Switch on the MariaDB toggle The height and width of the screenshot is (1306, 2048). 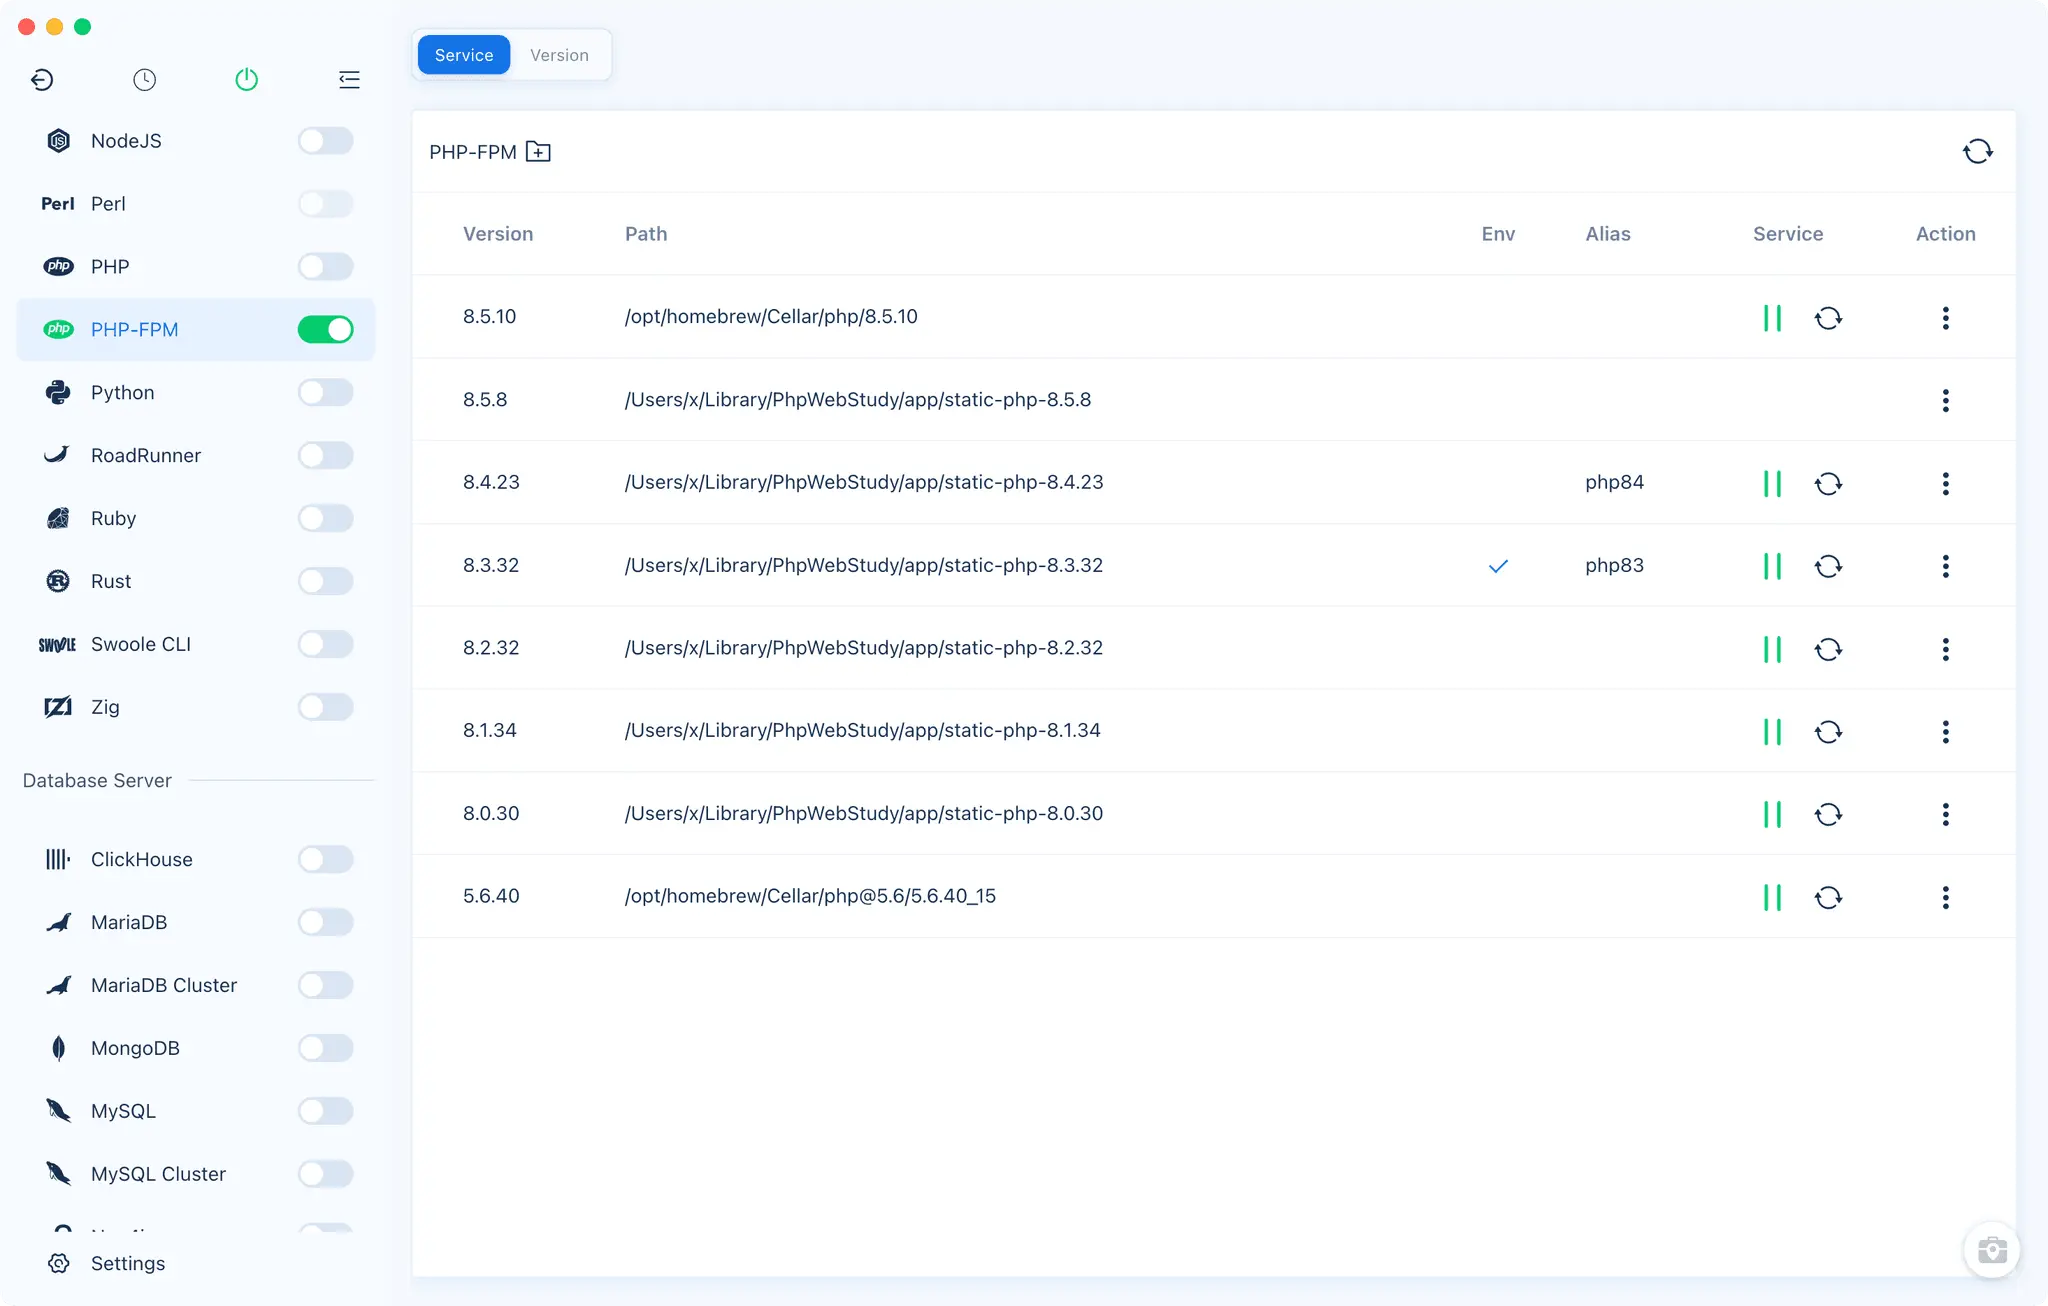pyautogui.click(x=325, y=922)
